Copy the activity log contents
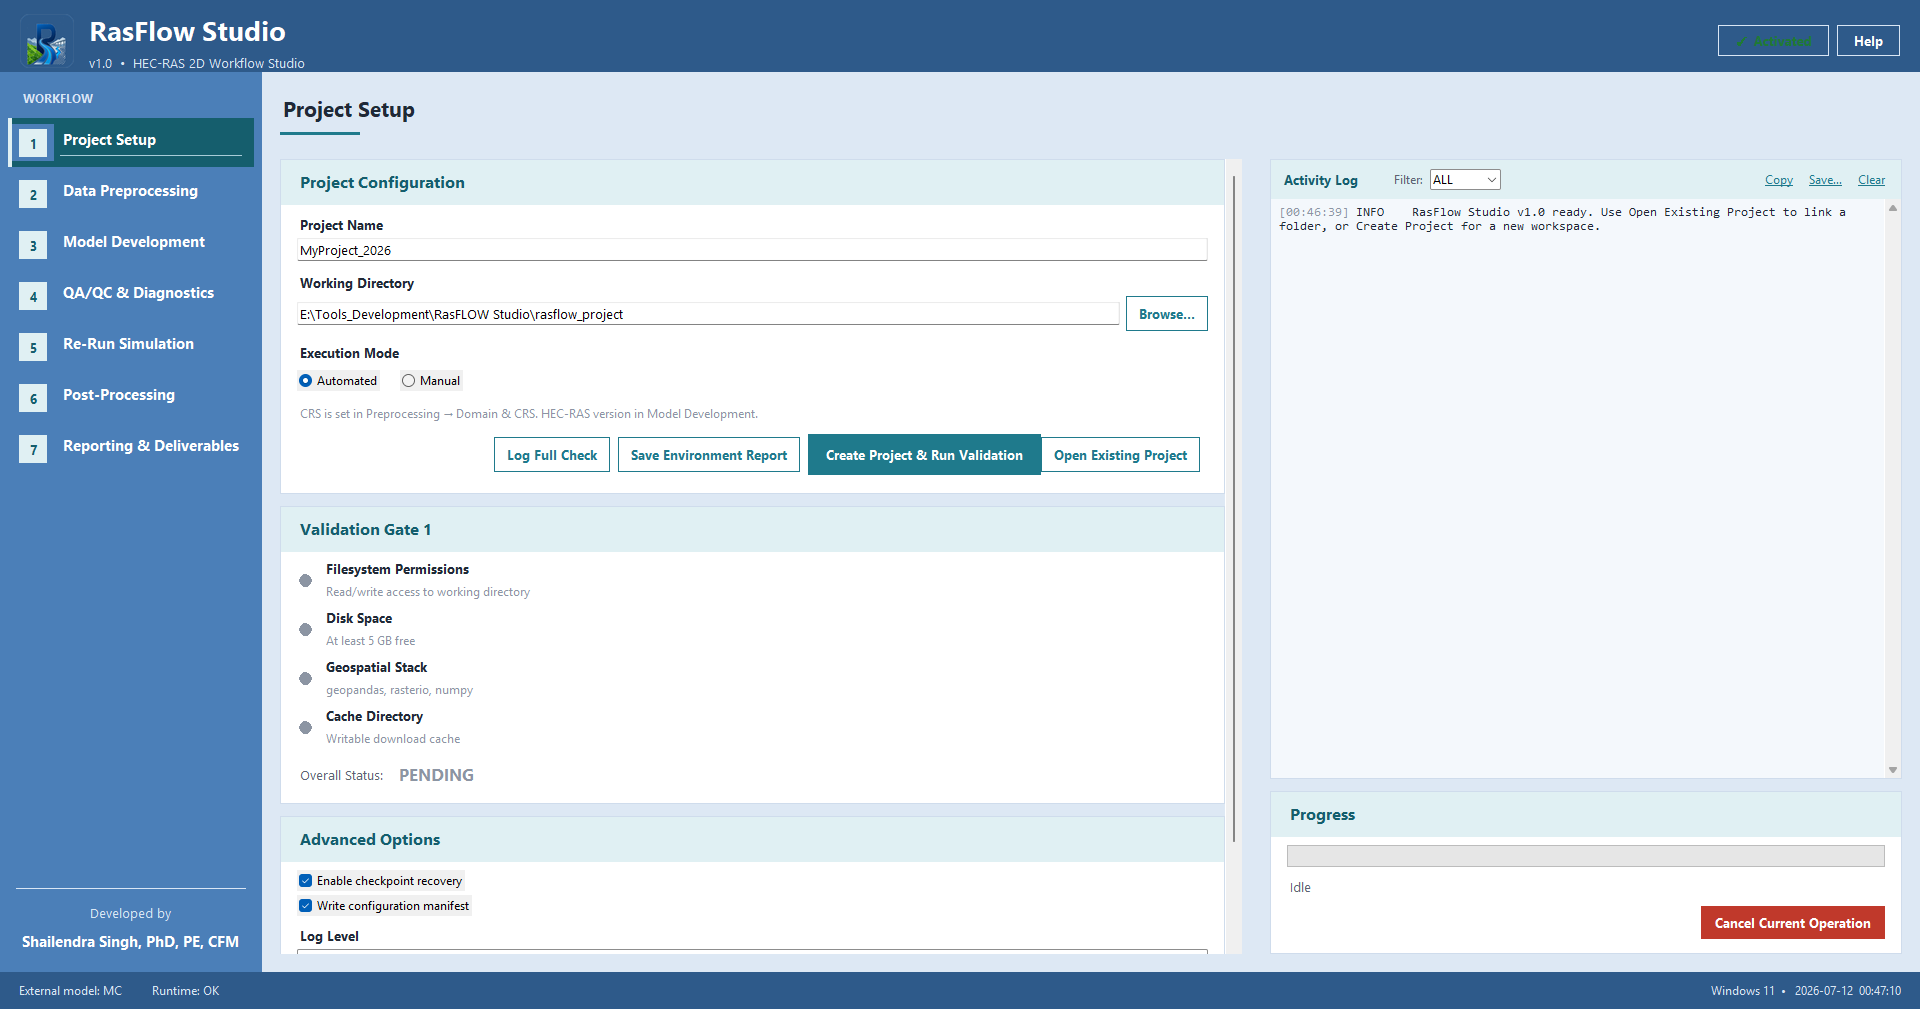 point(1779,180)
